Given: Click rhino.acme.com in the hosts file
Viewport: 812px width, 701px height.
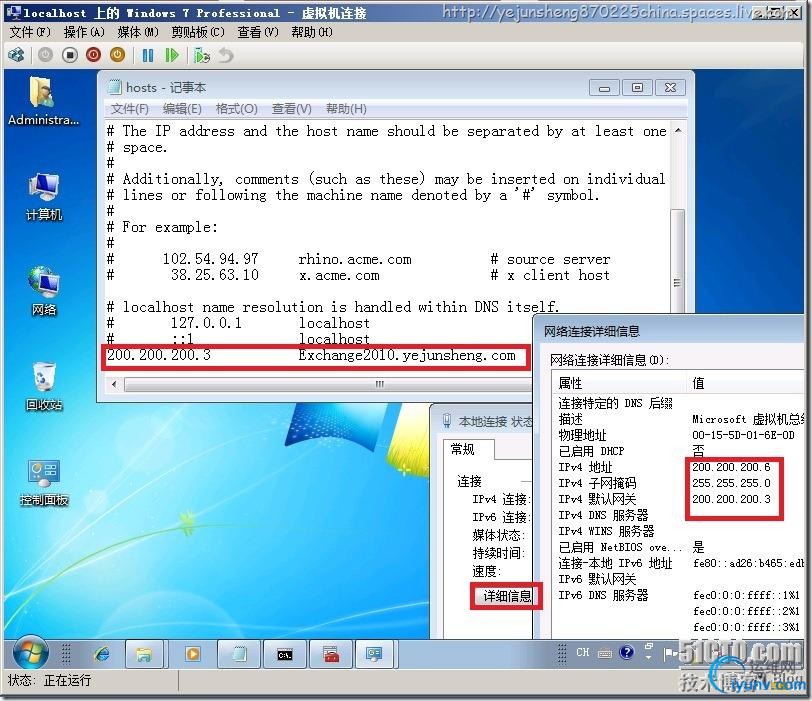Looking at the screenshot, I should coord(355,259).
